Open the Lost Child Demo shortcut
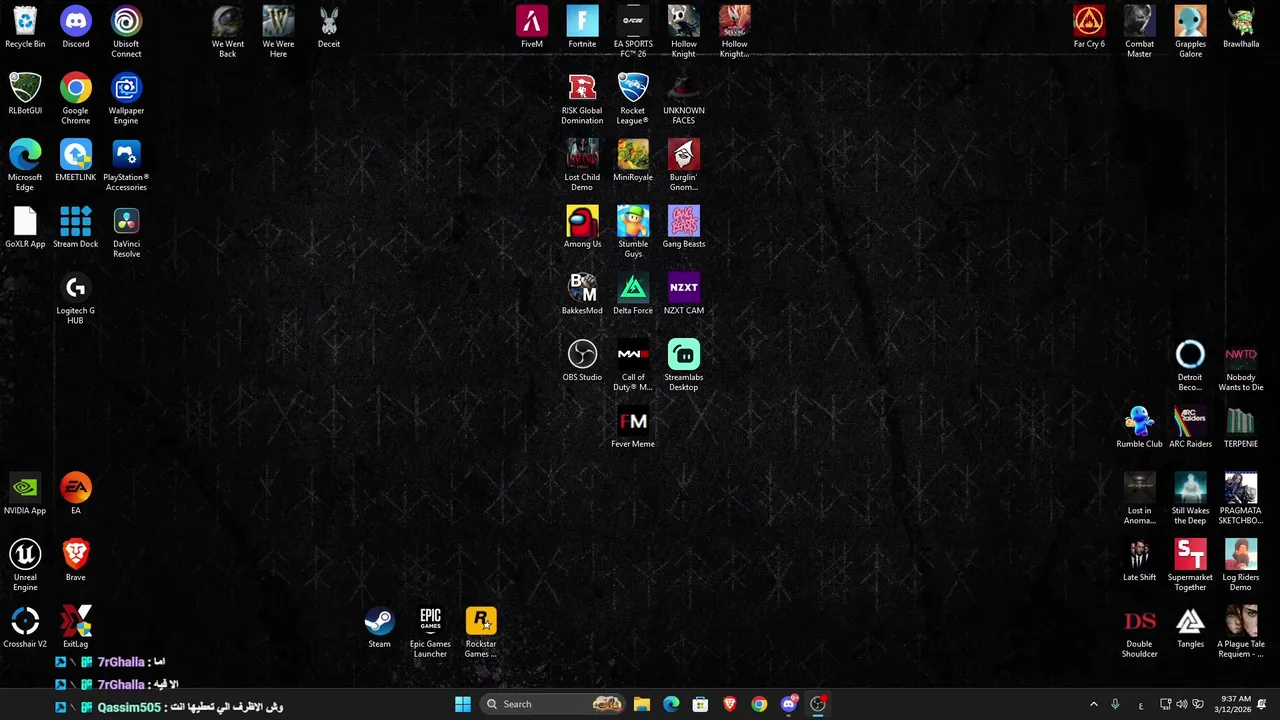 tap(582, 166)
